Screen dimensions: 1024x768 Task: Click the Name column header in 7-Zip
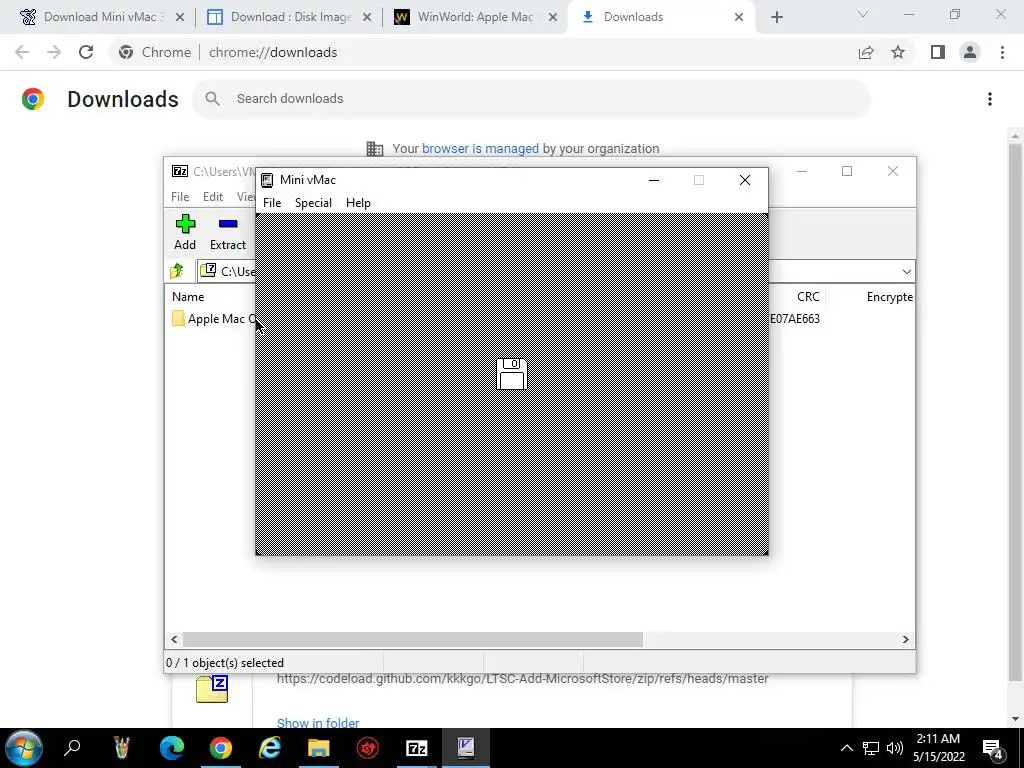tap(188, 296)
